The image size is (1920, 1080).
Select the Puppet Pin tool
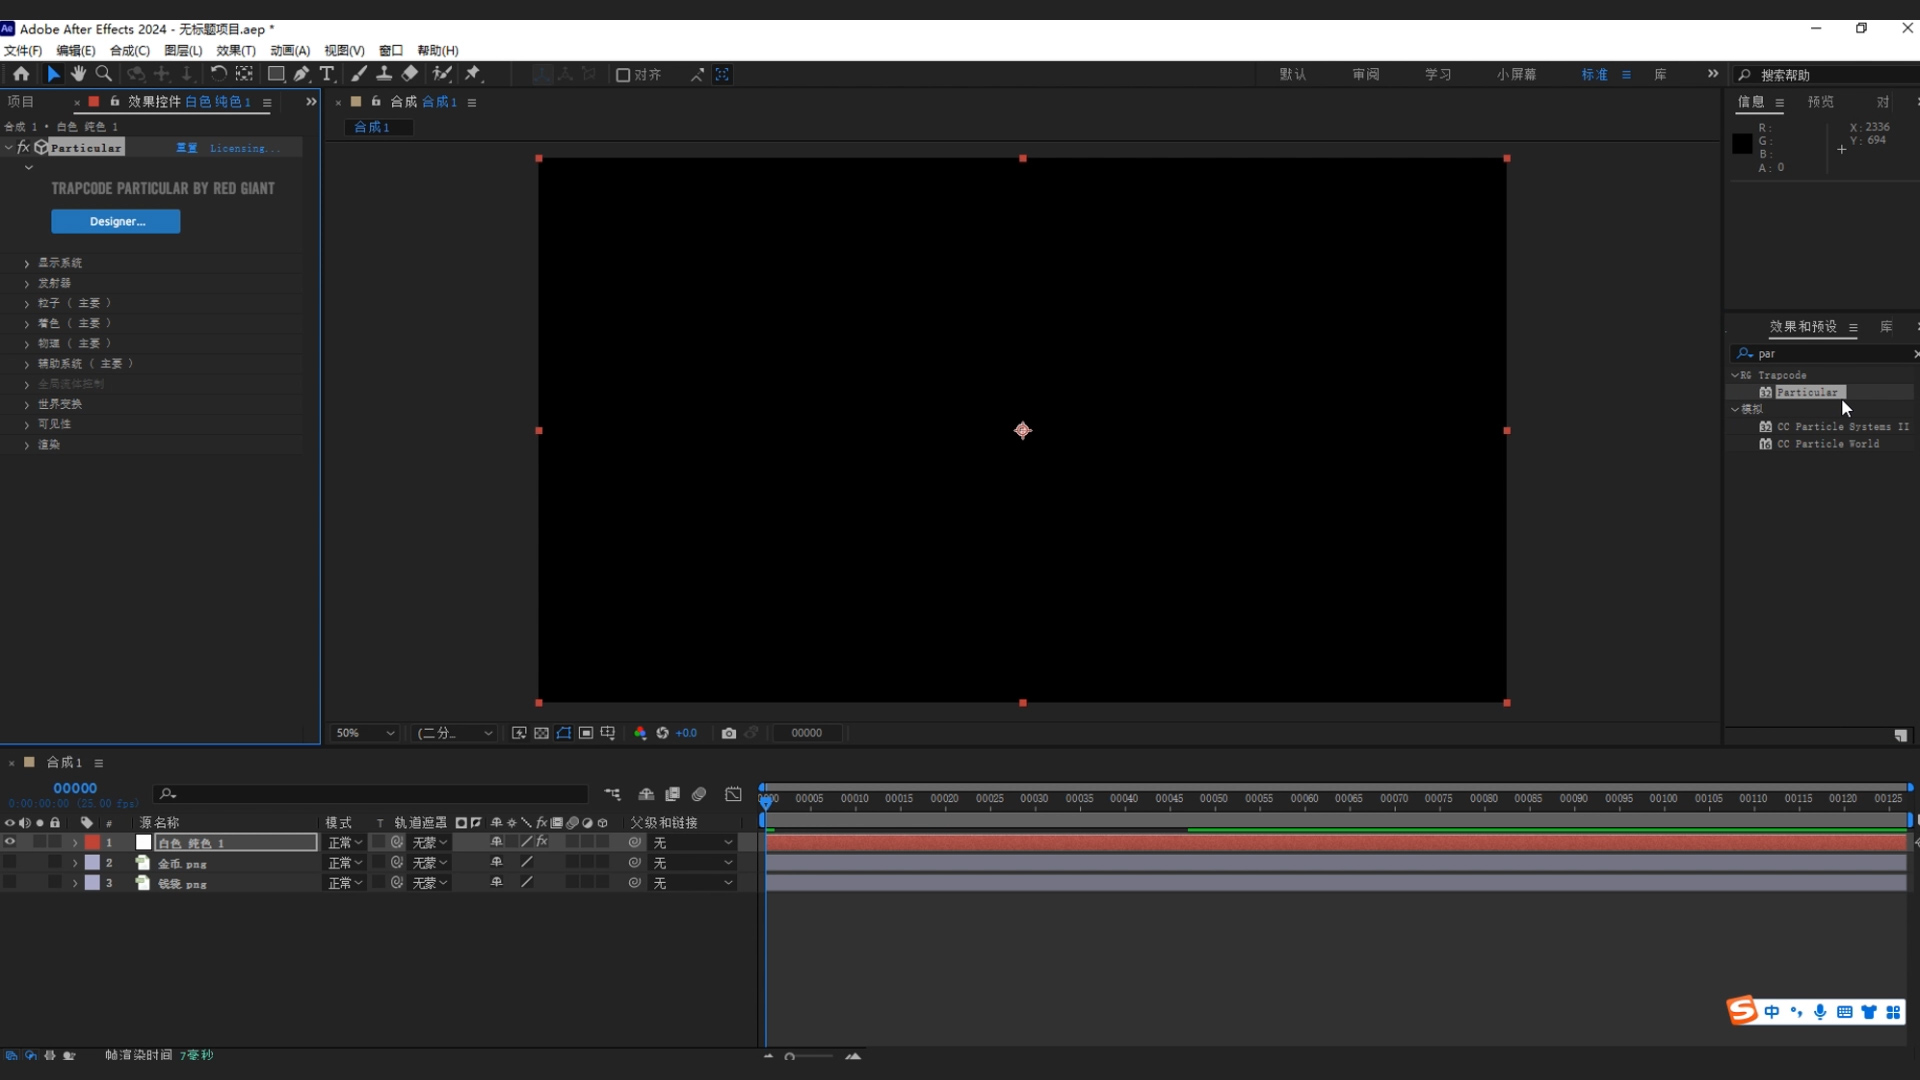[473, 74]
